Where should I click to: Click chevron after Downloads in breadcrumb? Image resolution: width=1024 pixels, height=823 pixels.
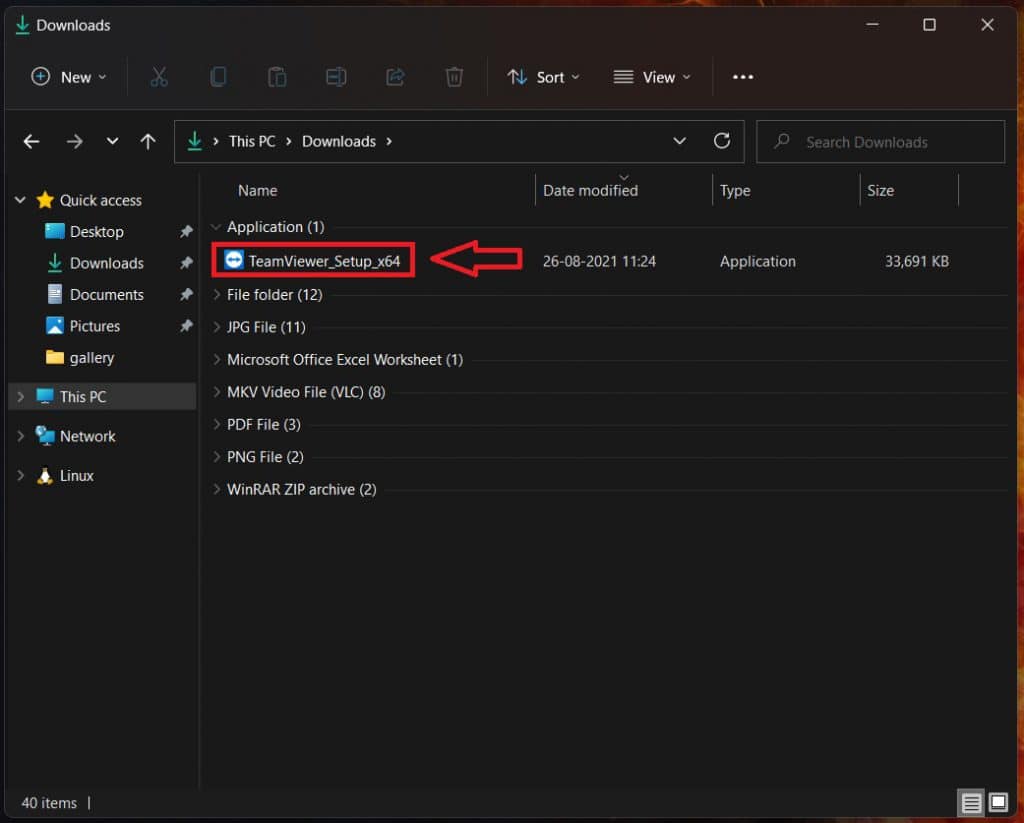coord(389,141)
